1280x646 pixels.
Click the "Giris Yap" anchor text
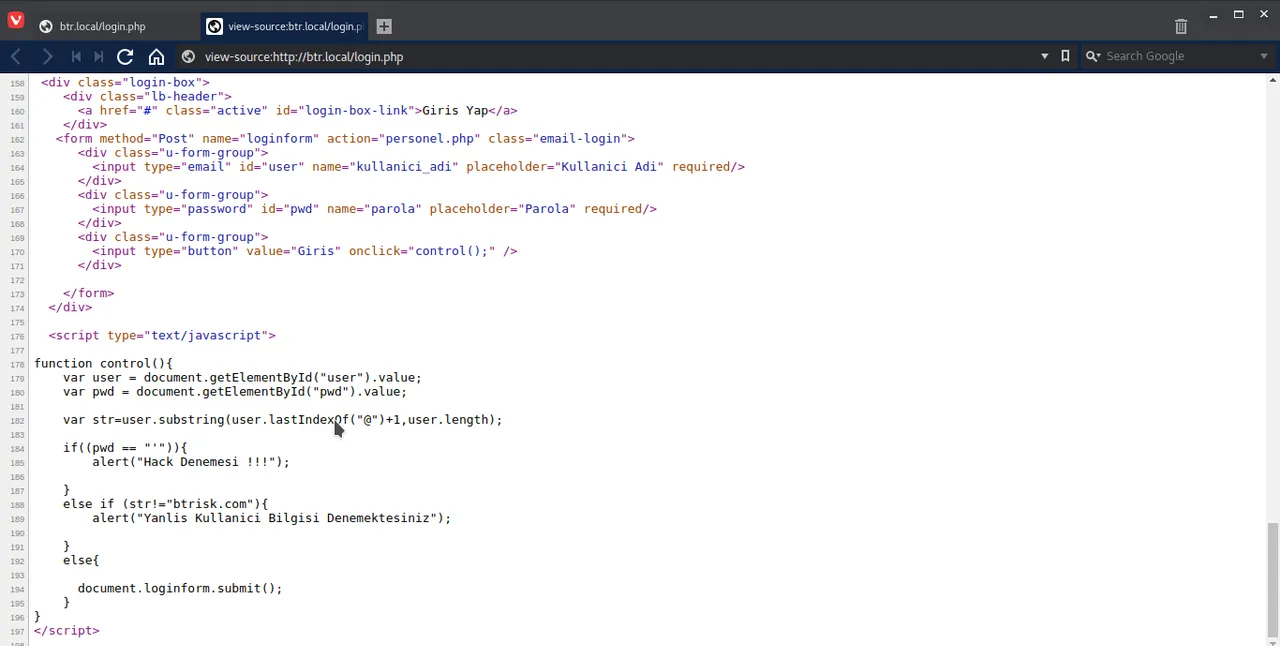[x=454, y=110]
